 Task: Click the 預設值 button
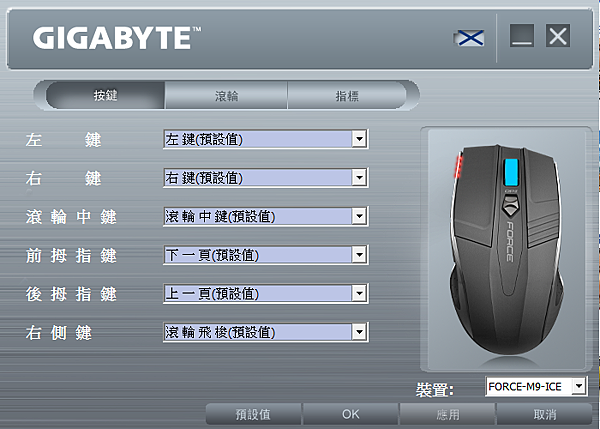(x=253, y=414)
